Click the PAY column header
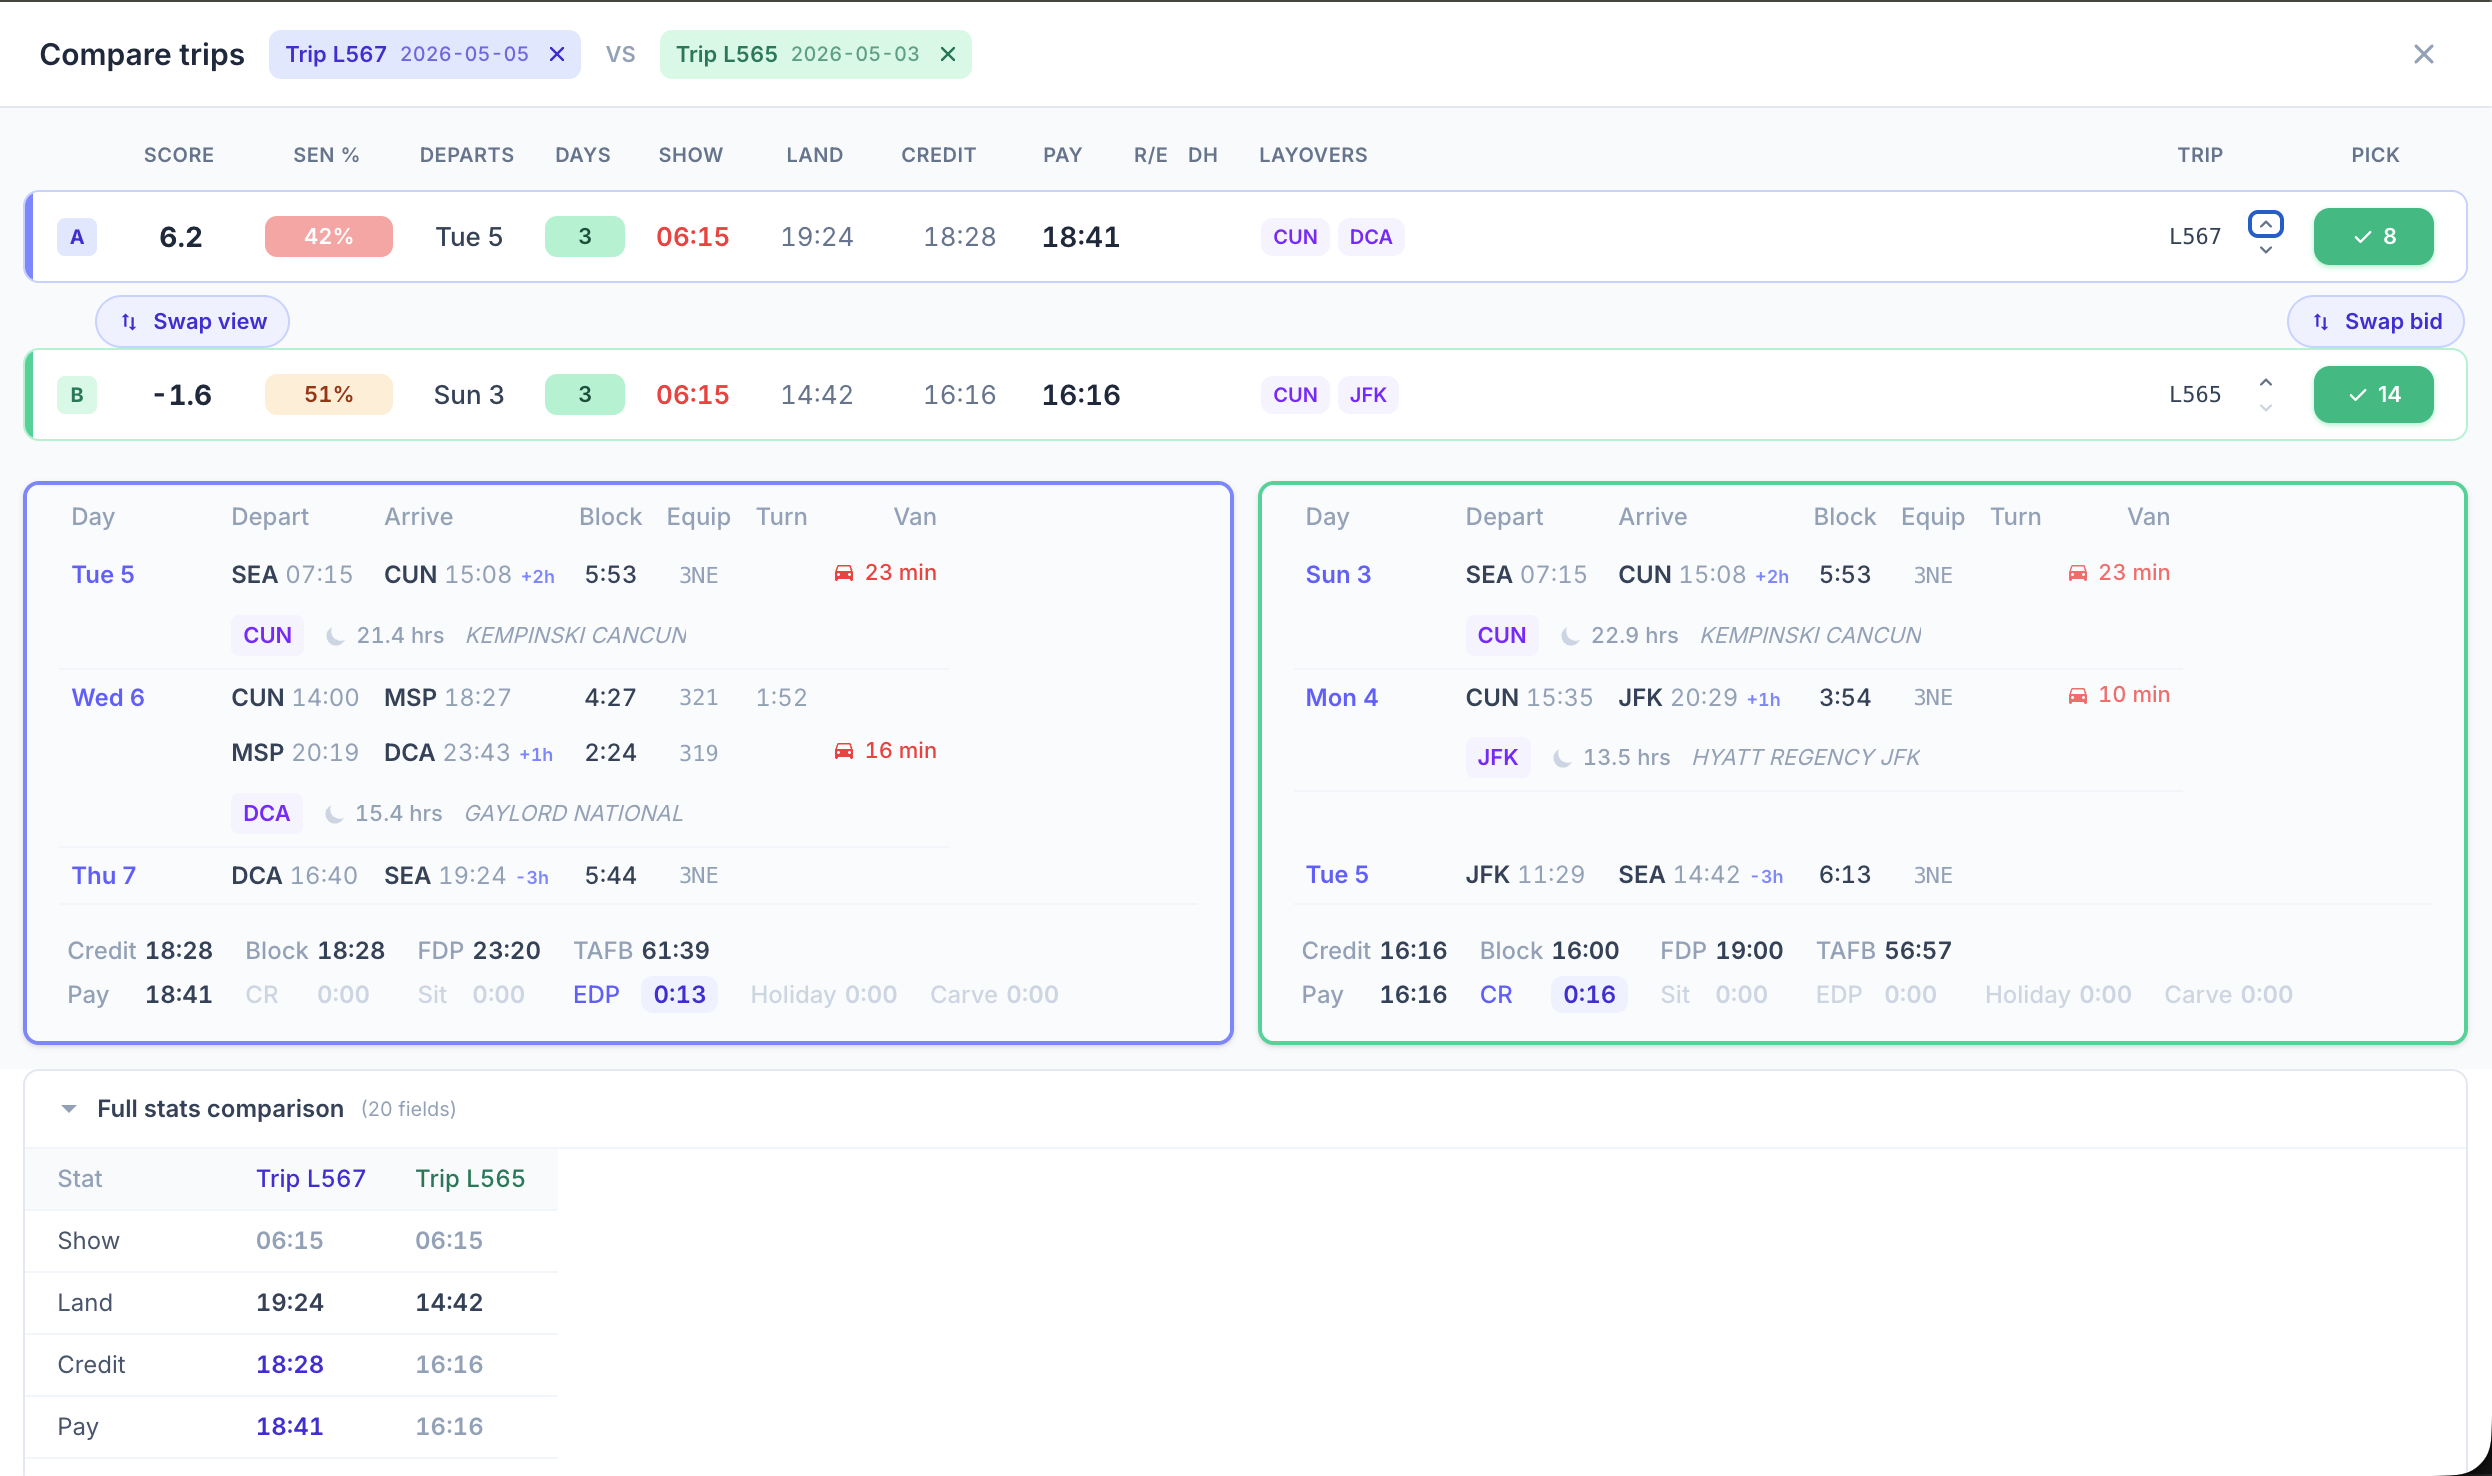Screen dimensions: 2492x1476 (1062, 155)
